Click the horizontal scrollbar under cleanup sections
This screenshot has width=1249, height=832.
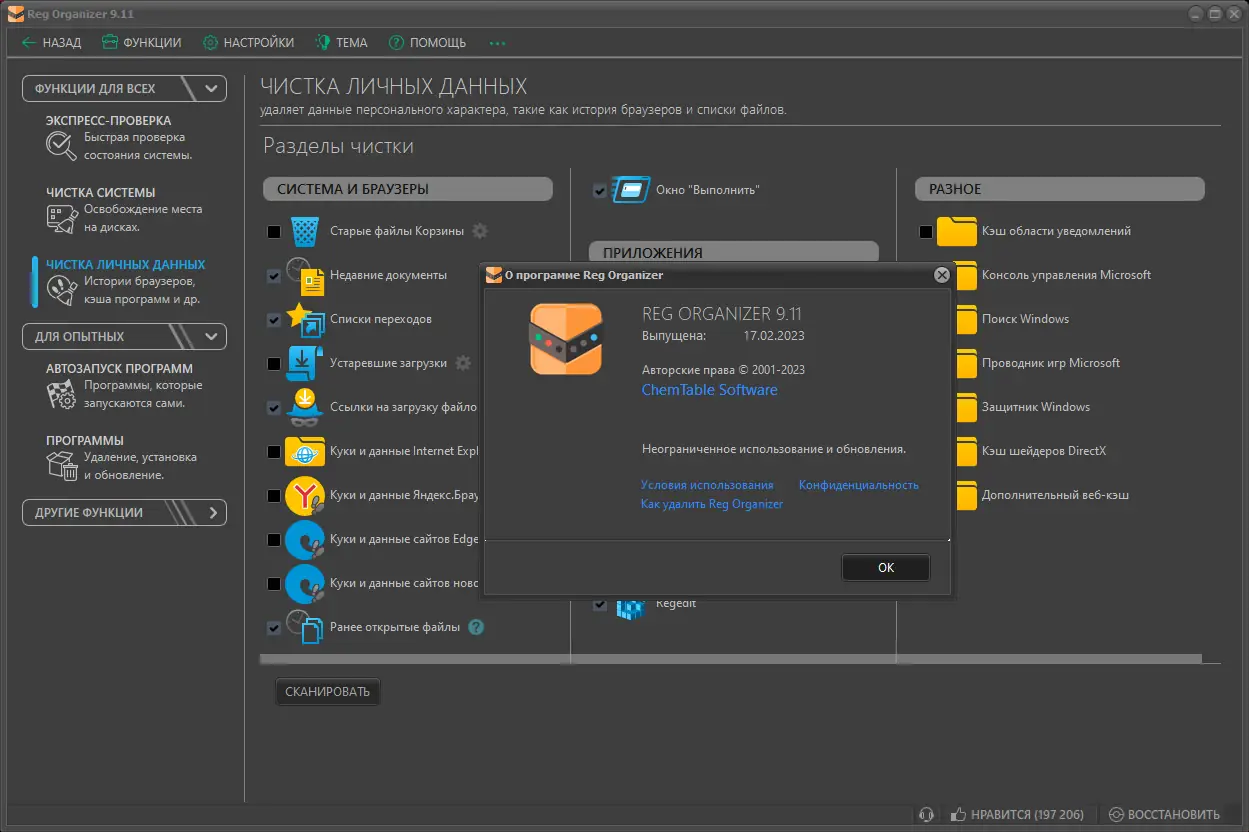(730, 659)
